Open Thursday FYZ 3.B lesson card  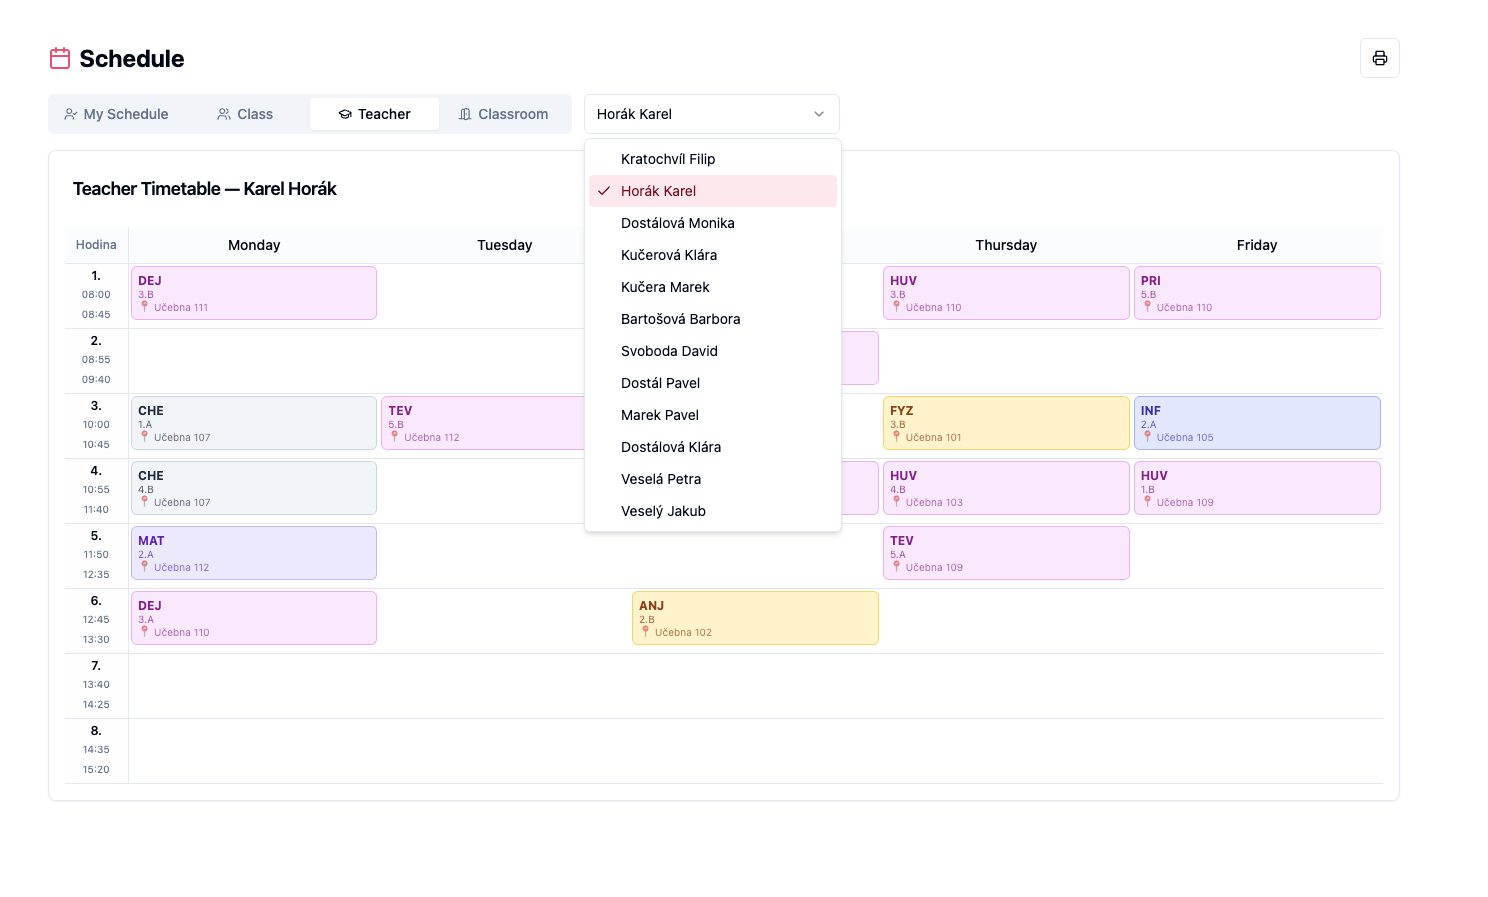pyautogui.click(x=1006, y=423)
